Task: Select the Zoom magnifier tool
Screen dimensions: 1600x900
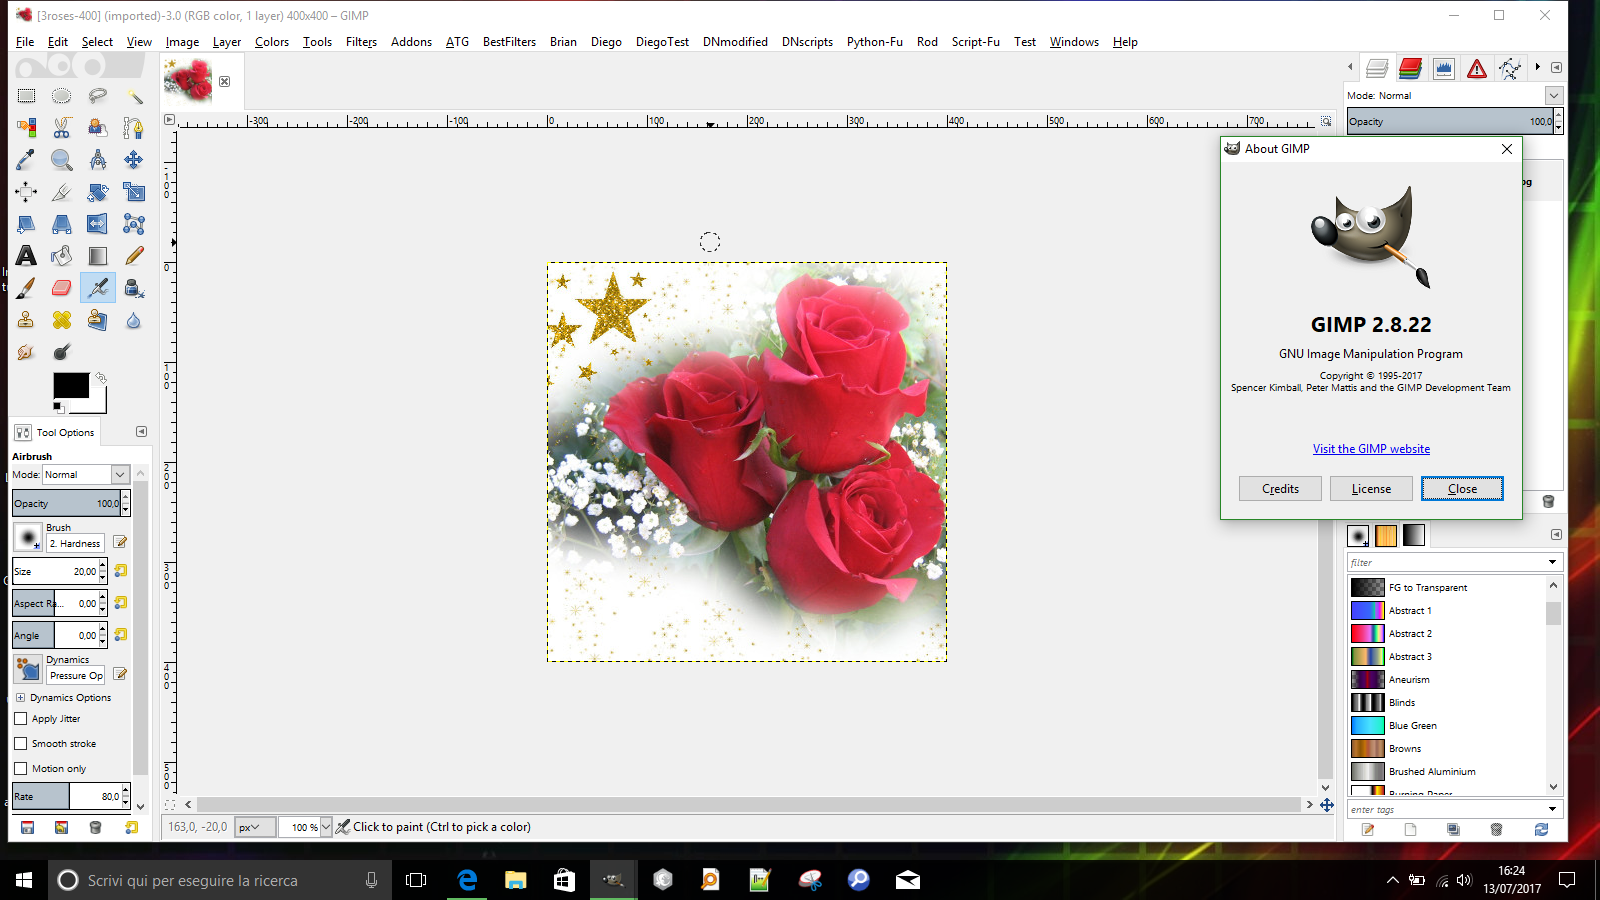Action: 62,160
